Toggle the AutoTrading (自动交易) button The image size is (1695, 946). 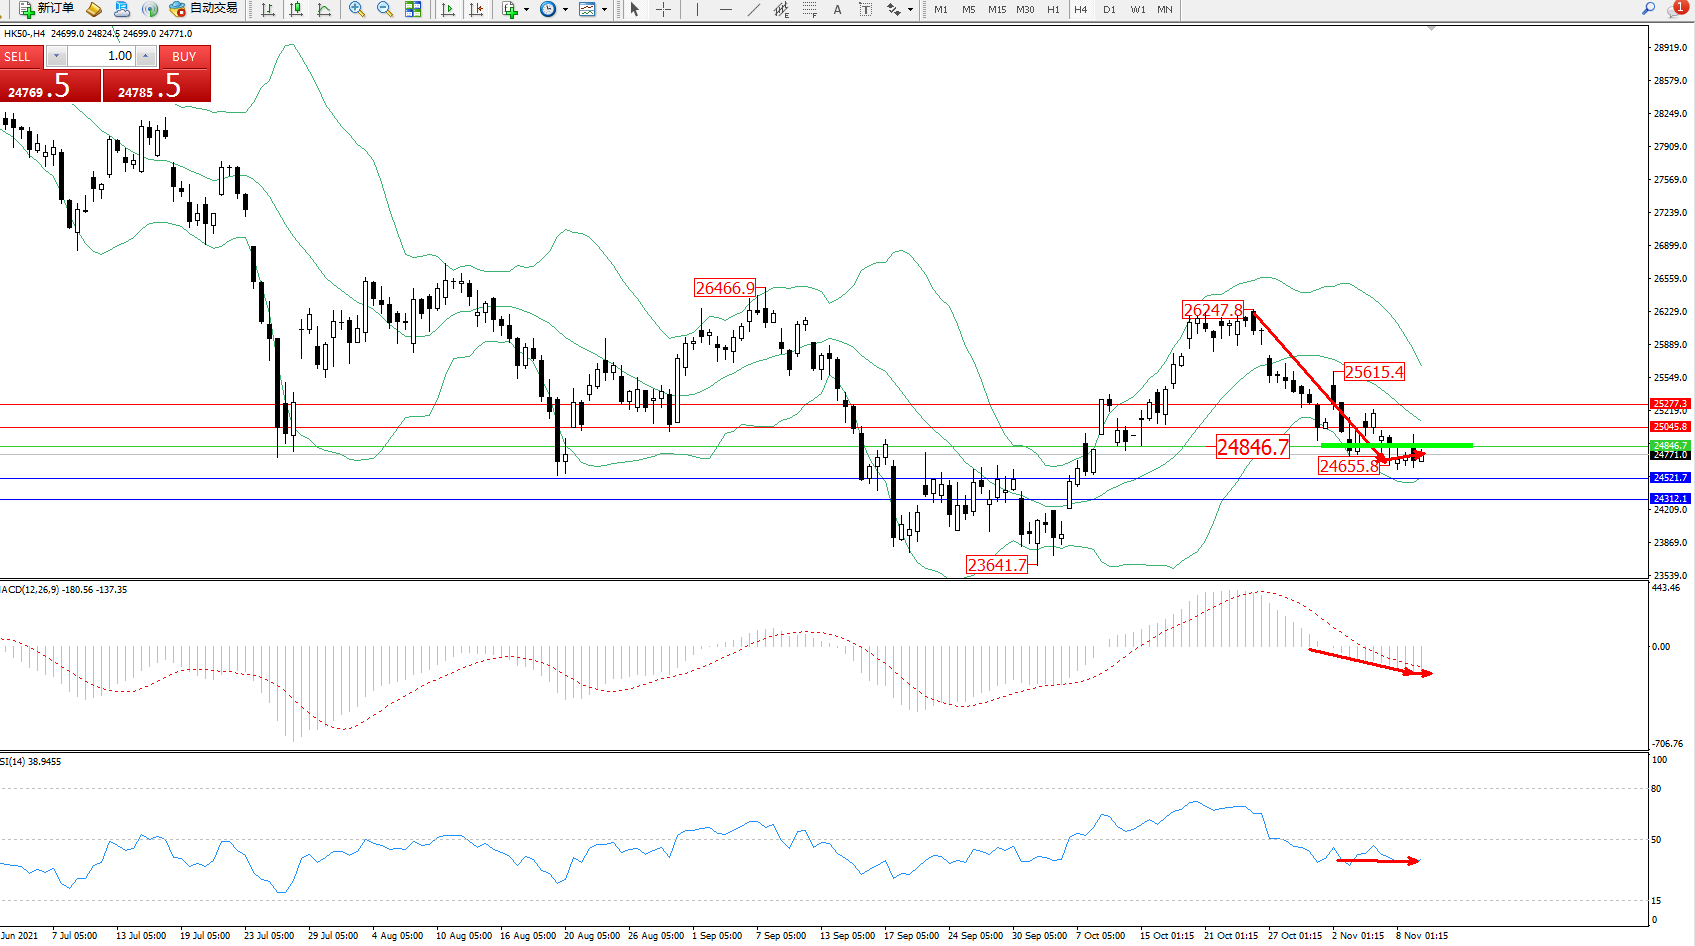tap(204, 9)
